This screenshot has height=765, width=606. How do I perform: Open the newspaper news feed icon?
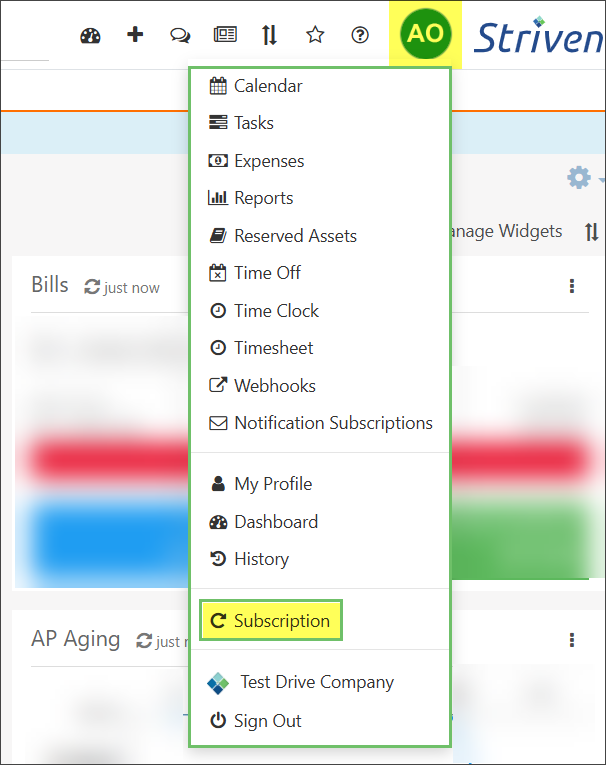225,35
